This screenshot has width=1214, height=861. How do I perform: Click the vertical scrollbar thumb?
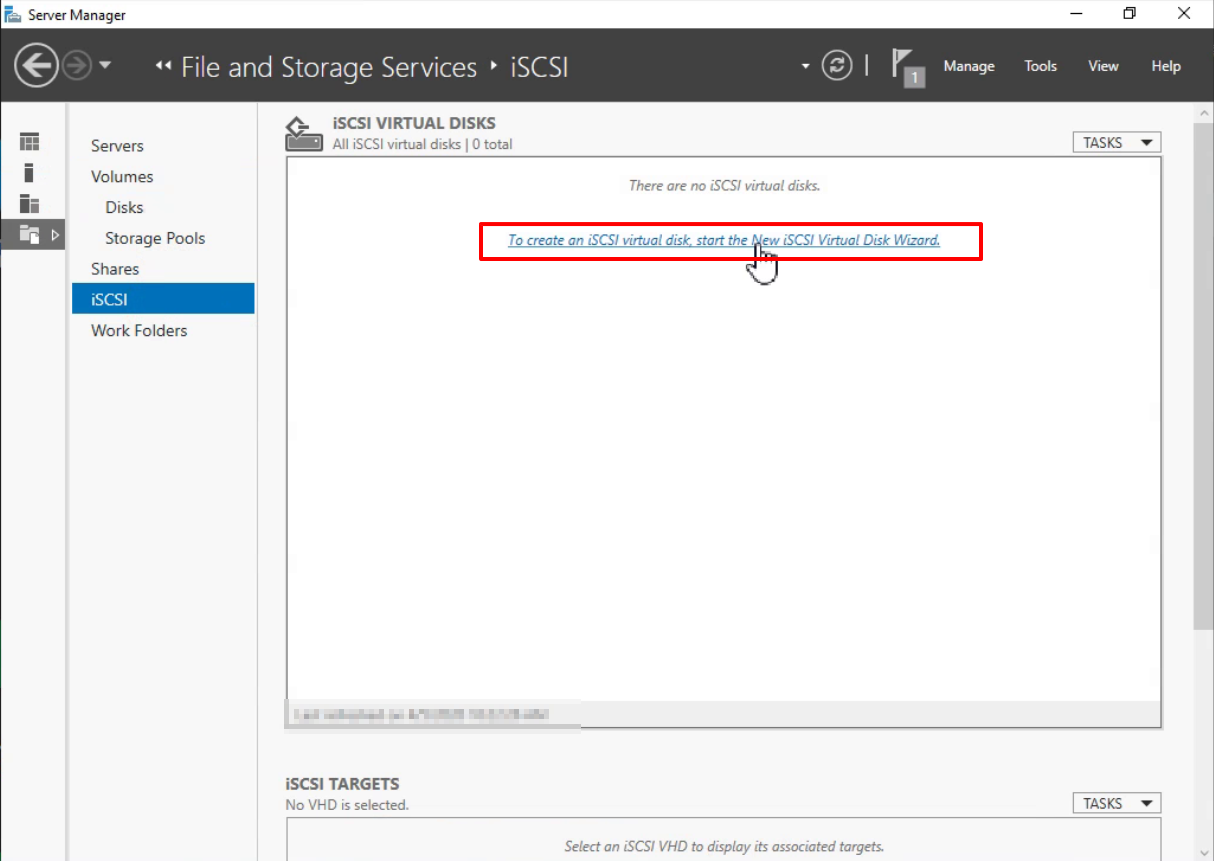pos(1203,377)
